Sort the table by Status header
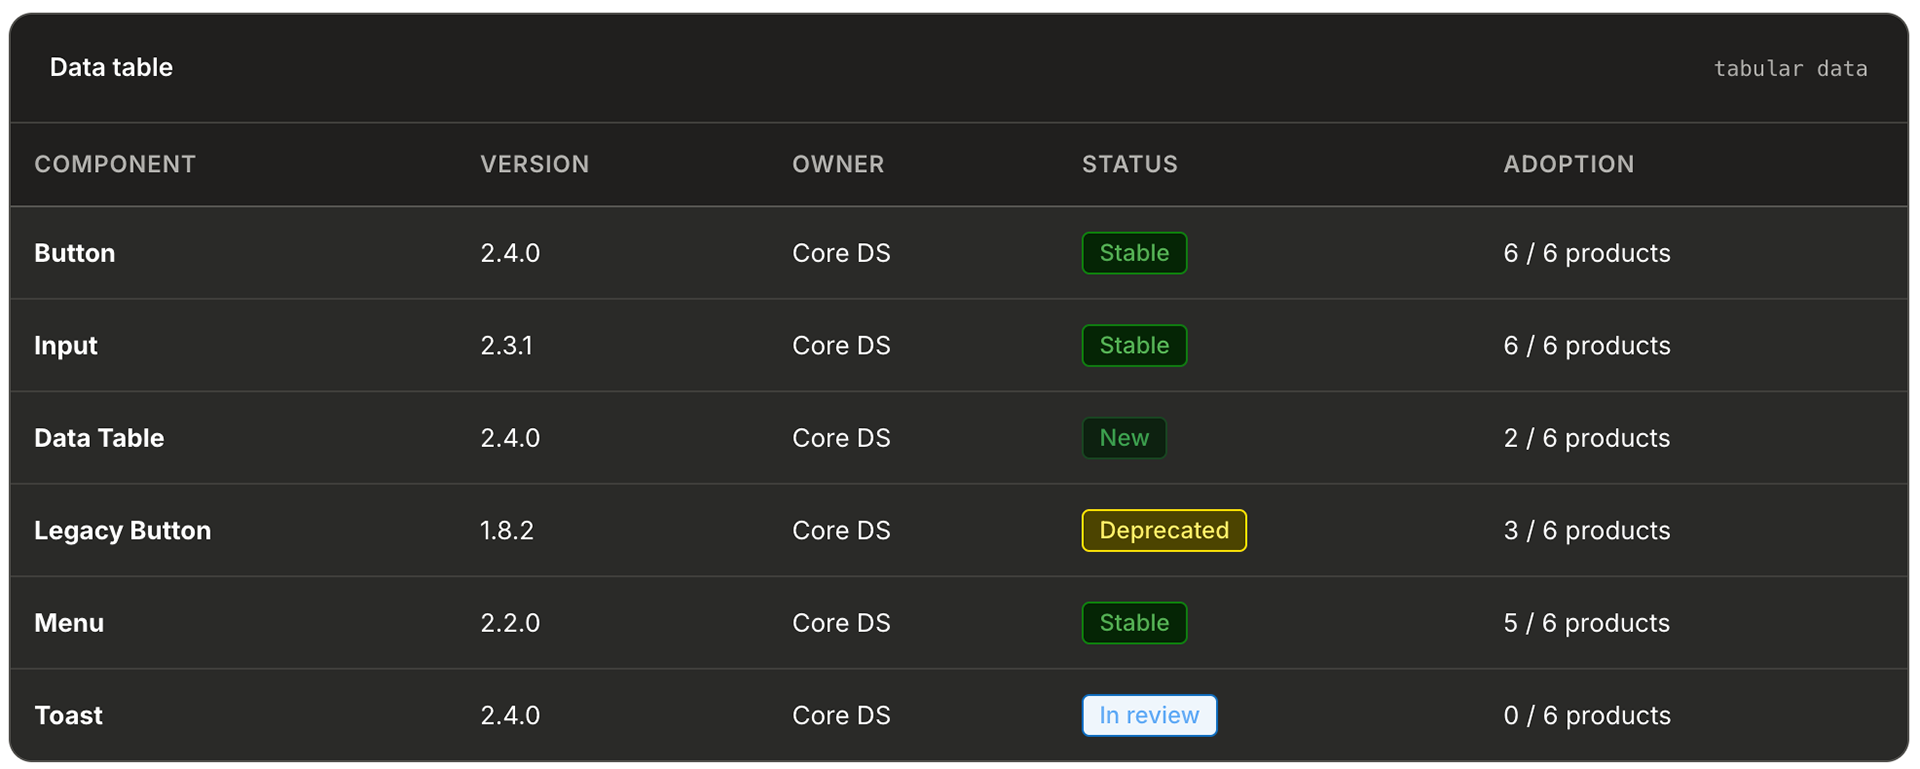 pos(1129,164)
